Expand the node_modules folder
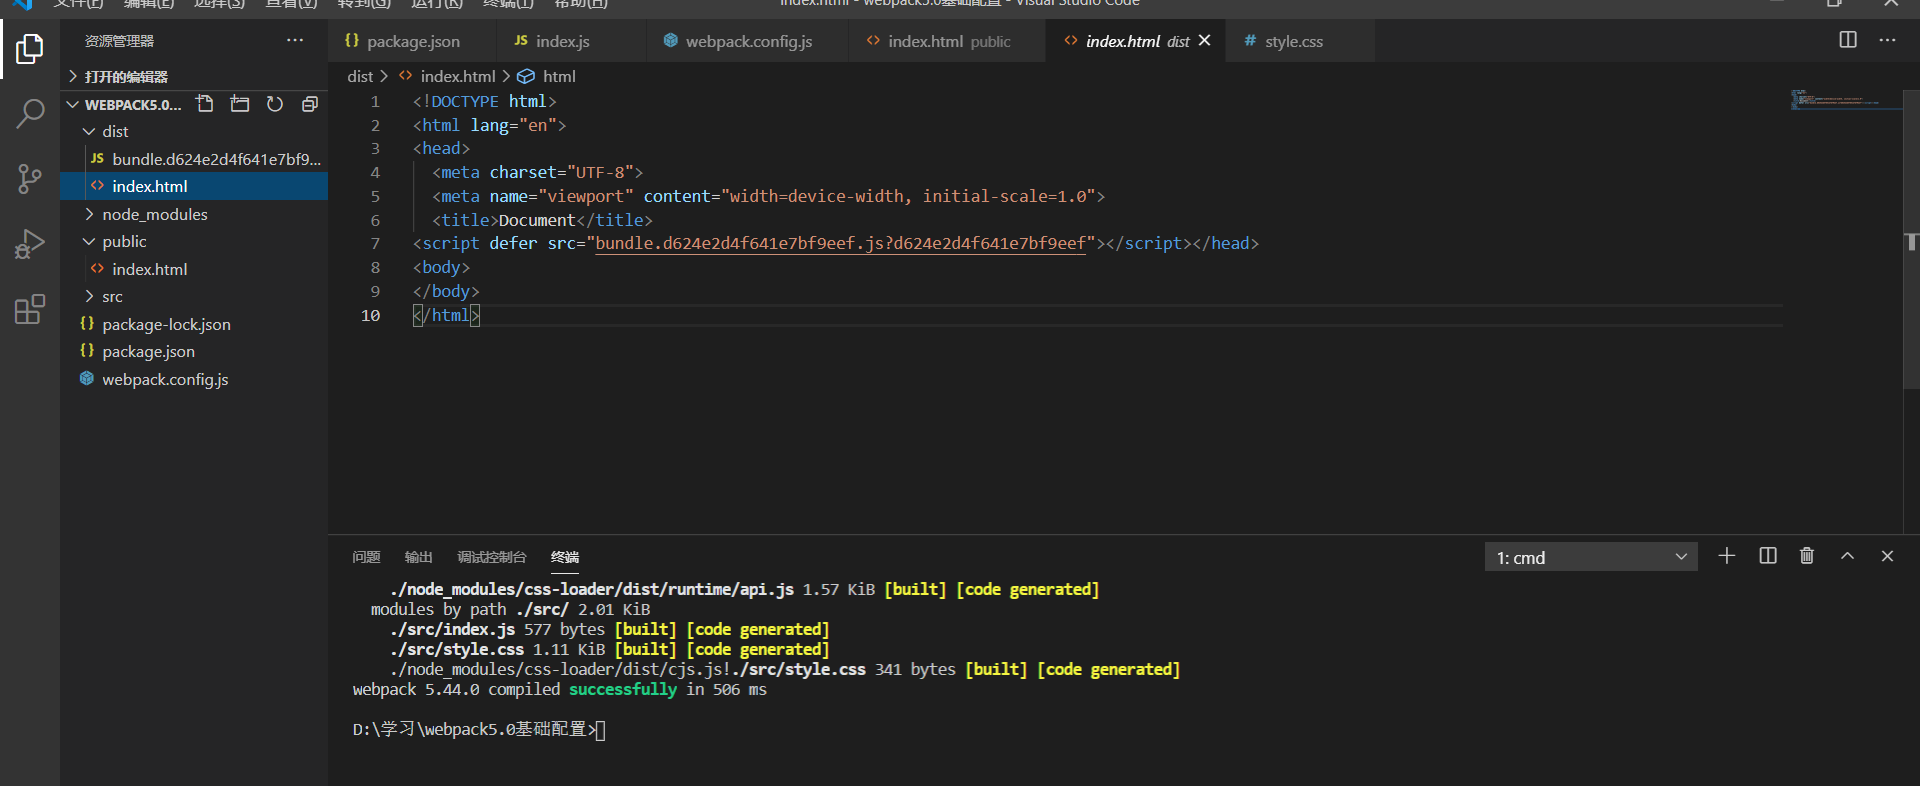This screenshot has width=1920, height=786. (194, 214)
